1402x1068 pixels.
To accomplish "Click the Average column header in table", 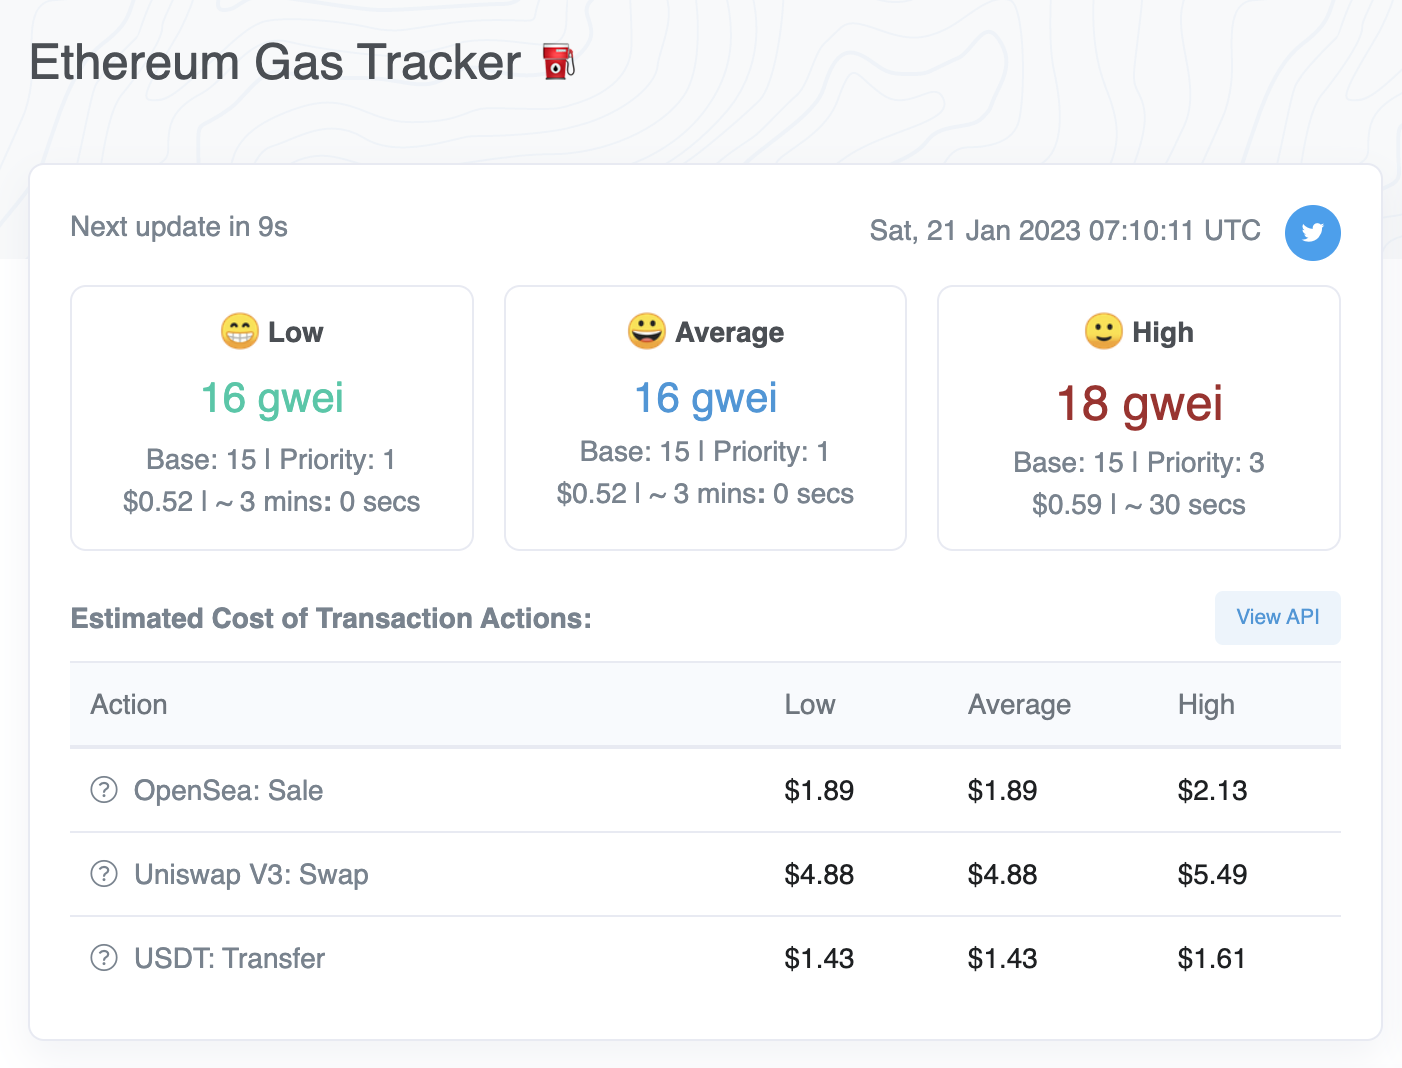I will coord(1018,705).
